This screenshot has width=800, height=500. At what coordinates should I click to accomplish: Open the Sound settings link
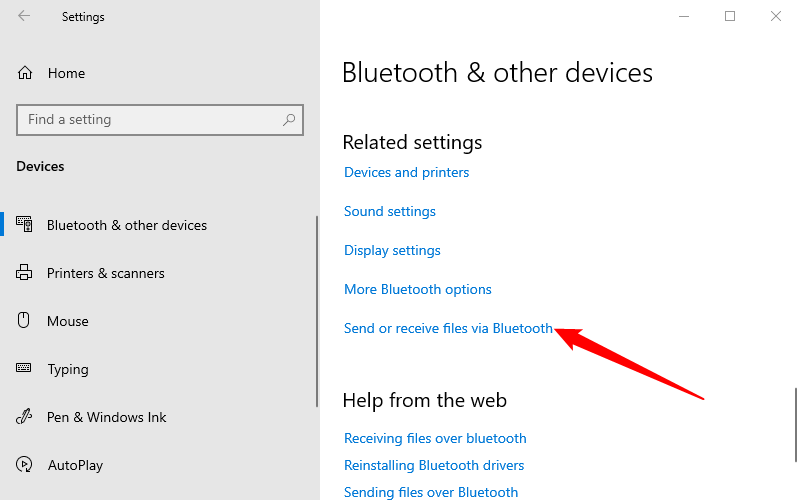(x=390, y=211)
